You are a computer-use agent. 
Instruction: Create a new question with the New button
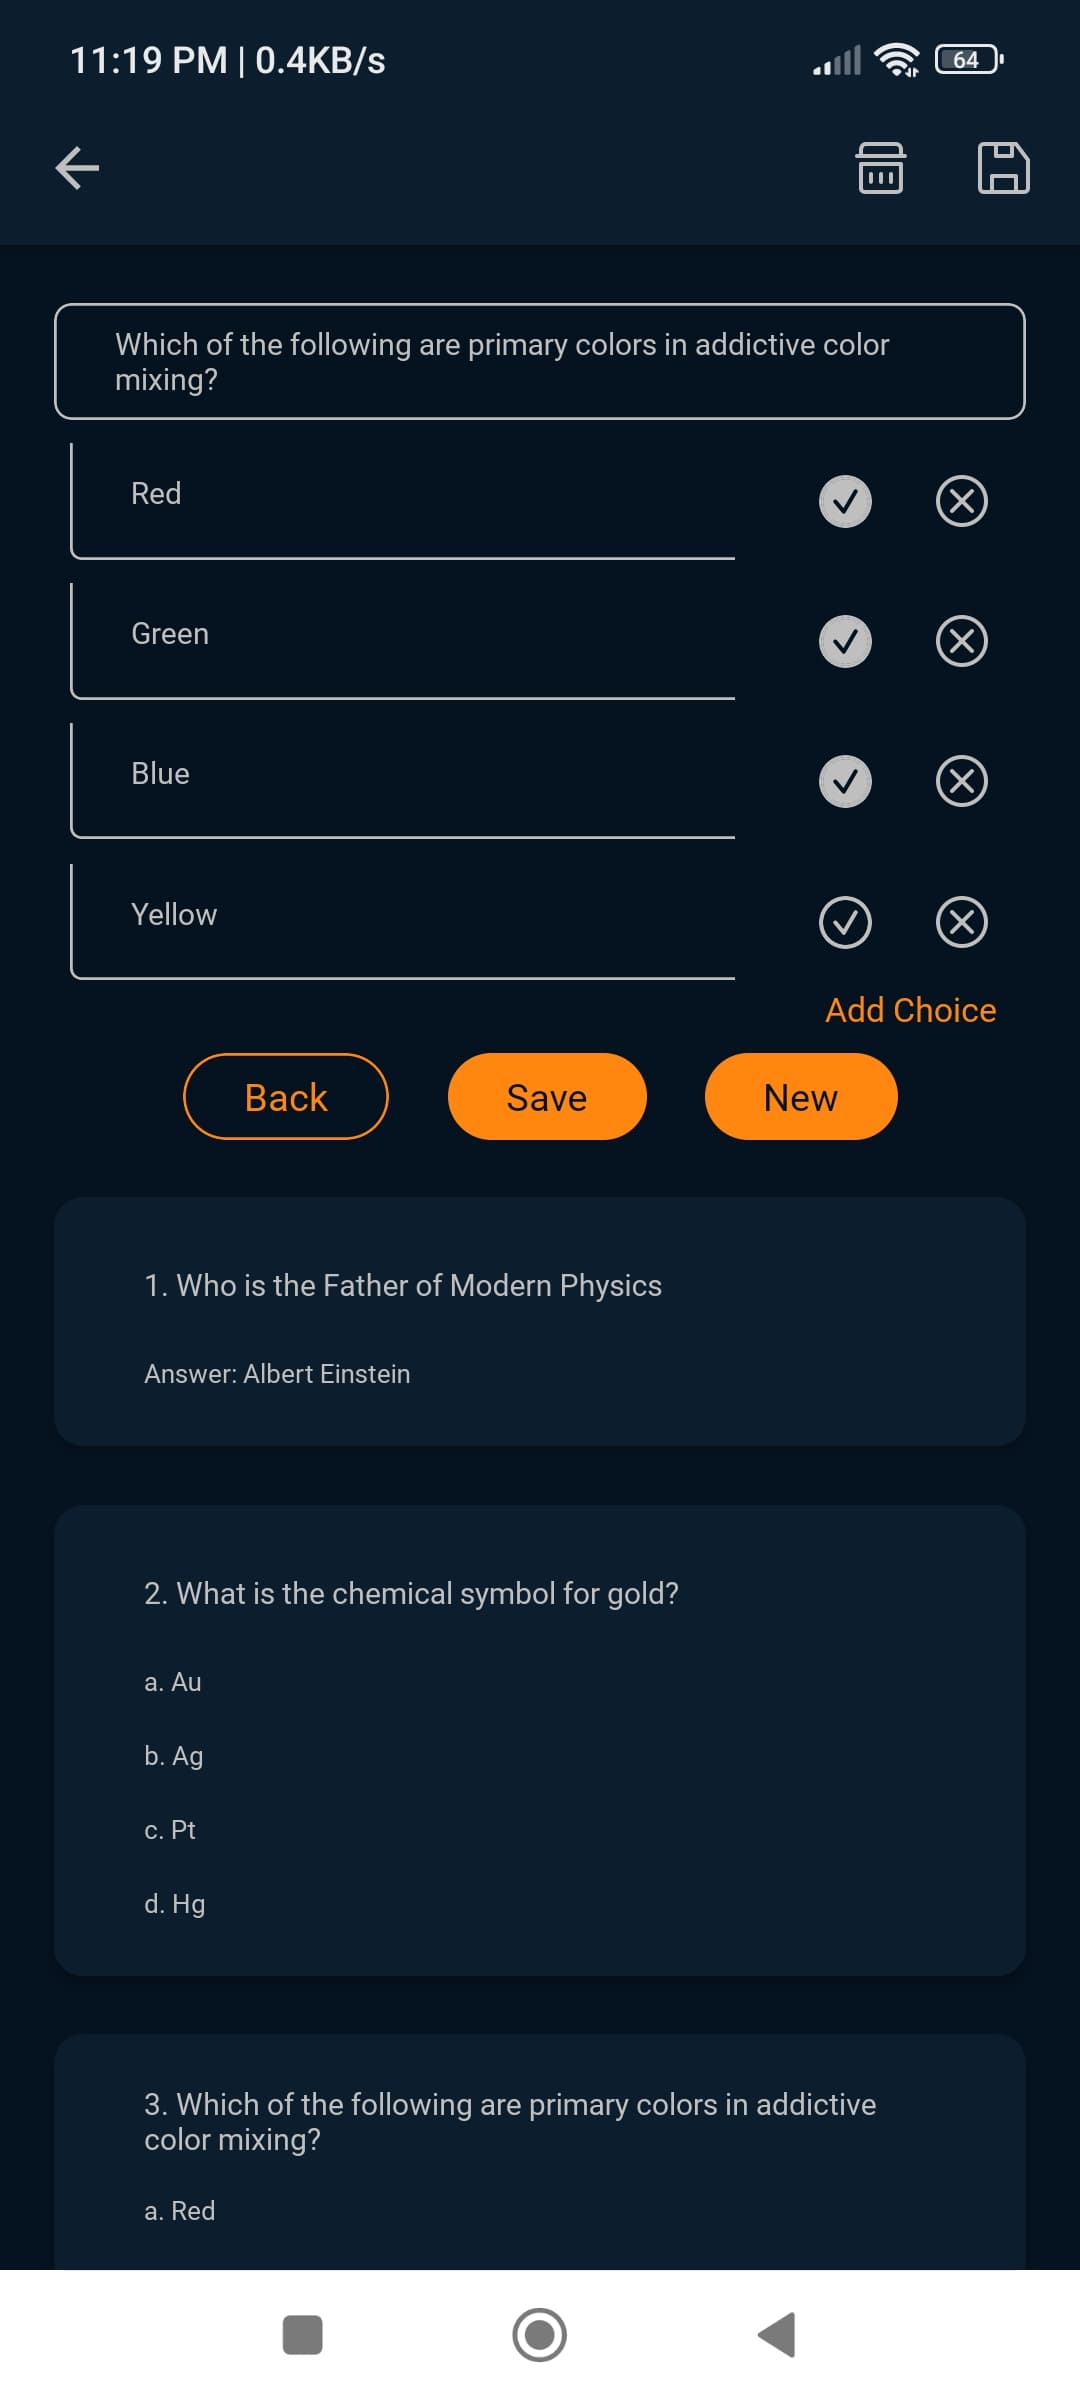coord(800,1096)
